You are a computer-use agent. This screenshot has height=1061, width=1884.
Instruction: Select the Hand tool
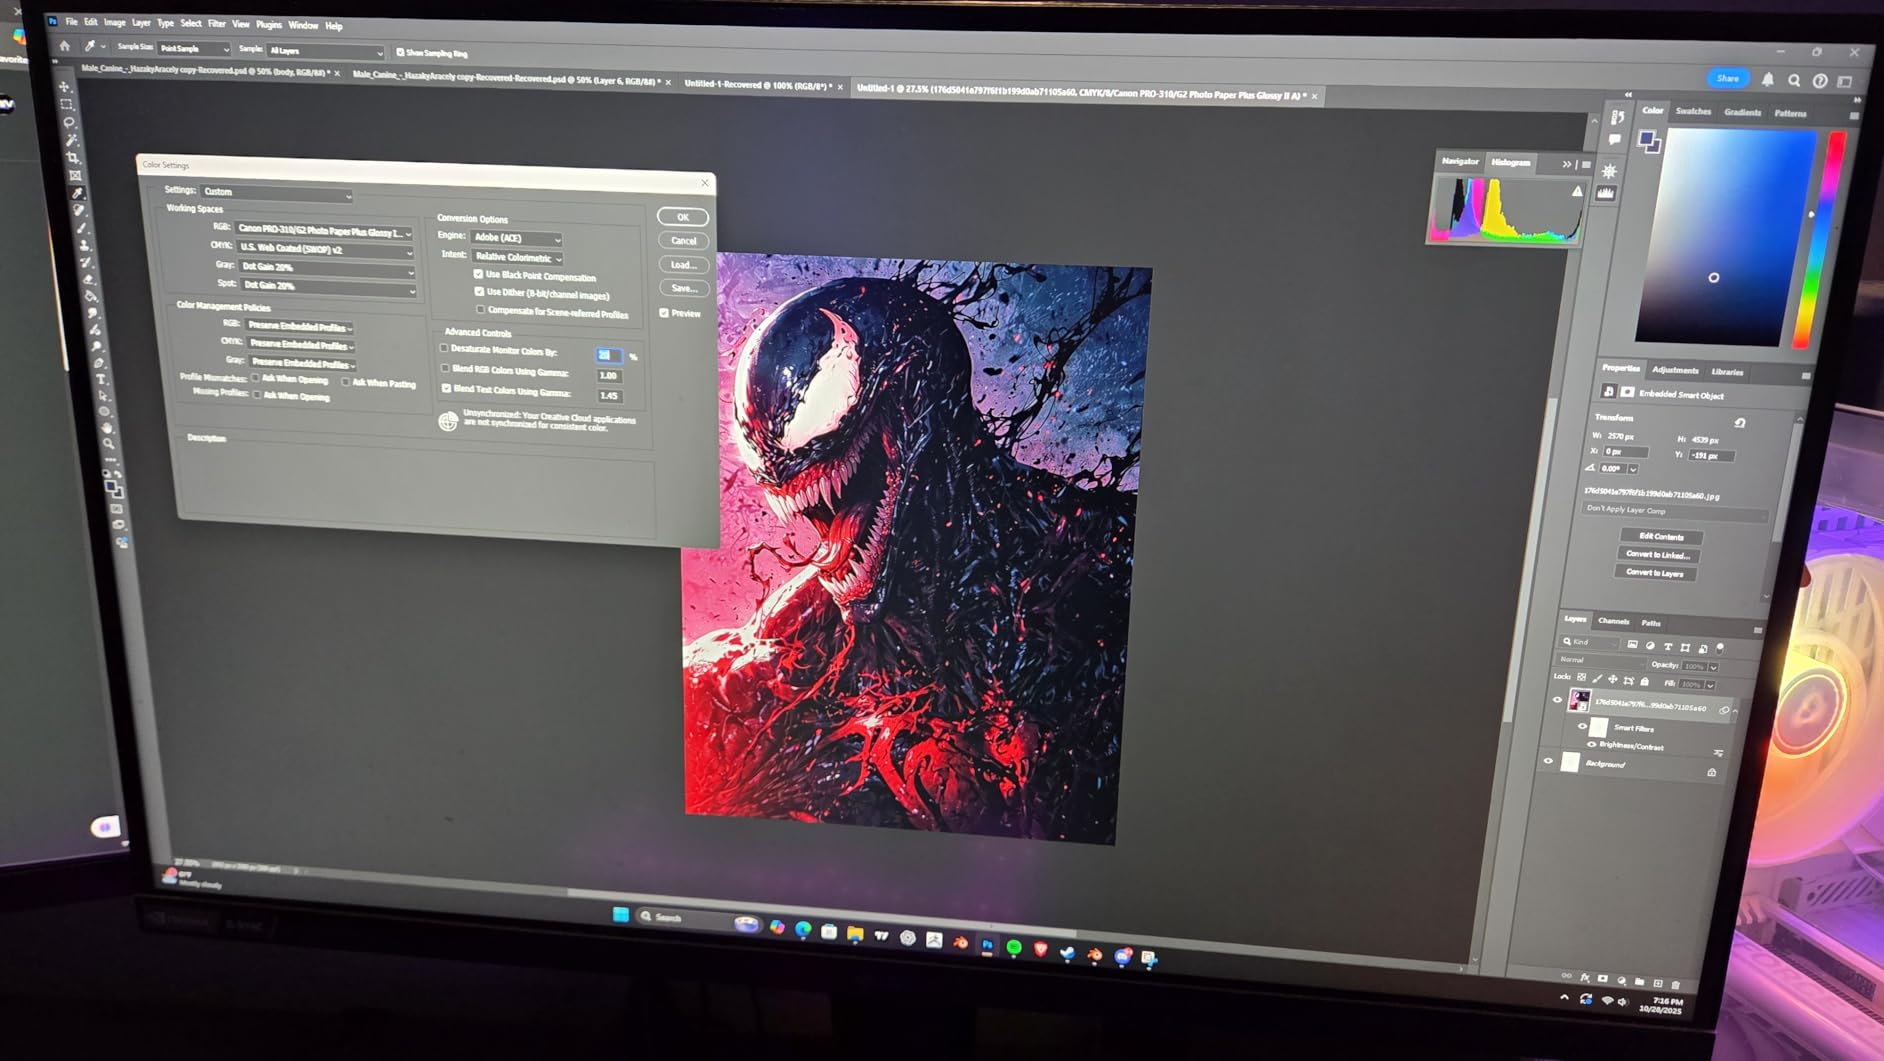(x=105, y=428)
